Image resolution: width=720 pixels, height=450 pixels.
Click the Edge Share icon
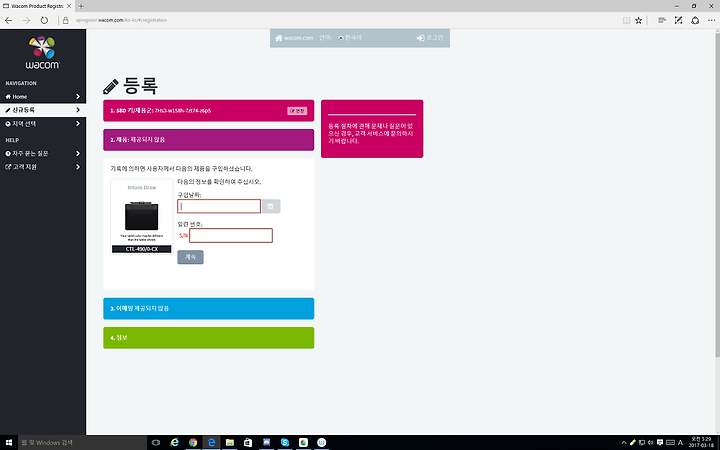click(695, 20)
